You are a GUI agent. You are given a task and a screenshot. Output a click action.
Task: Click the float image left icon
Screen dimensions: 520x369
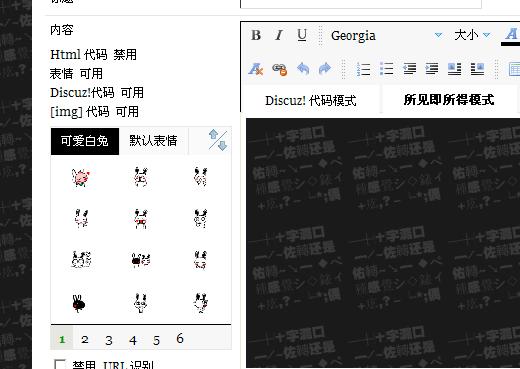455,69
